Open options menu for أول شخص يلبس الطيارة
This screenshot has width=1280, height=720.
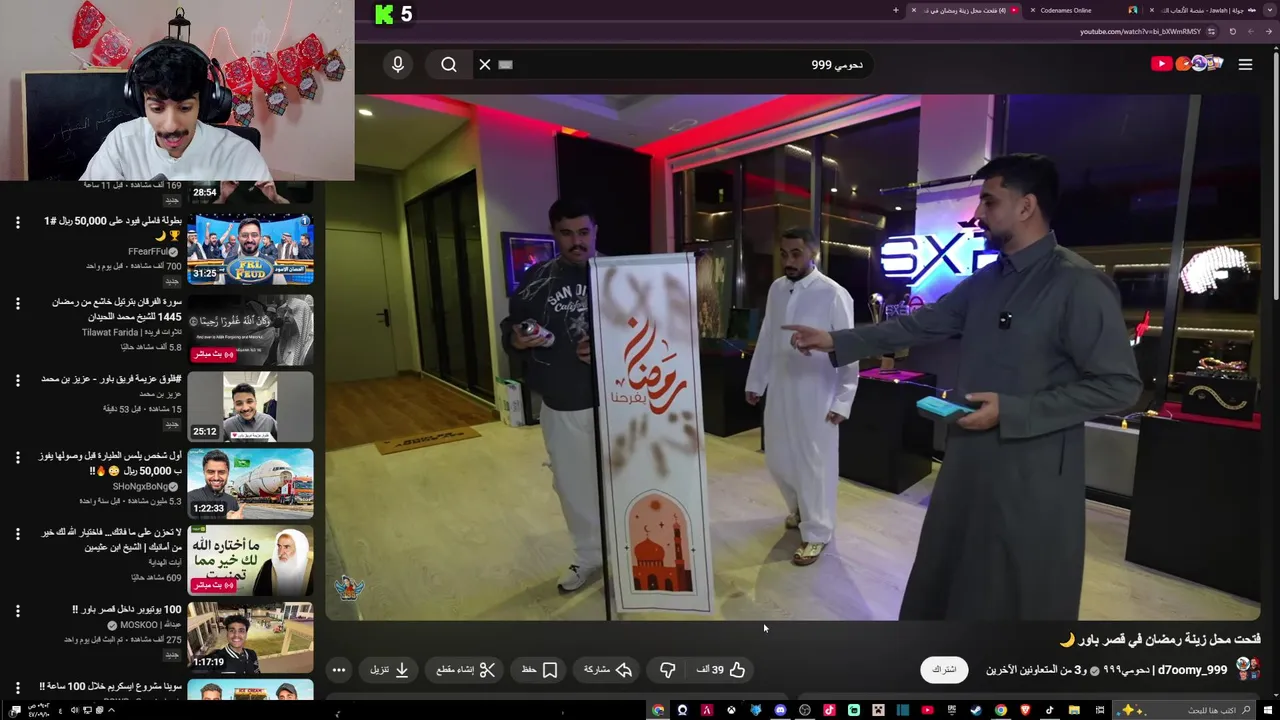(17, 457)
